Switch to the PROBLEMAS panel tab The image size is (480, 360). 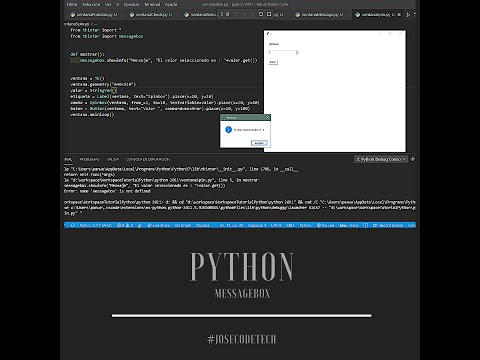[x=89, y=159]
